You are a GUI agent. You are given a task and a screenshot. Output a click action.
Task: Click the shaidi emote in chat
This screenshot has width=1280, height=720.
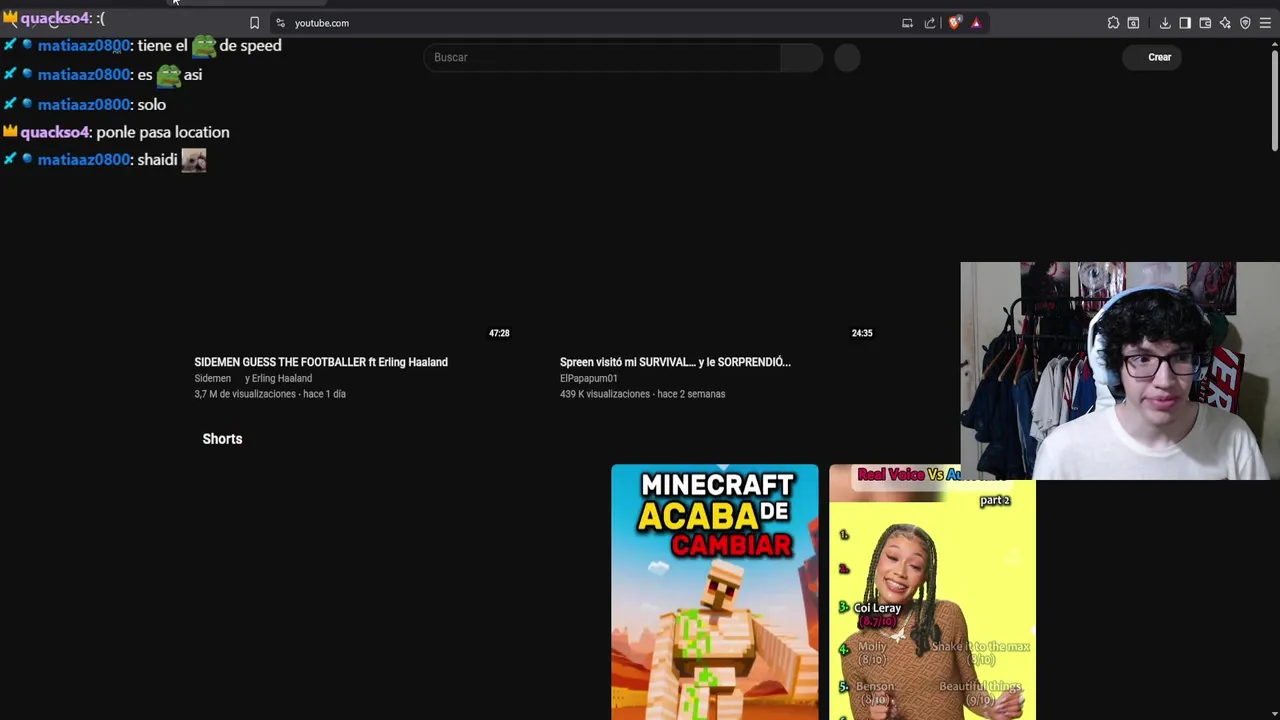click(x=193, y=160)
